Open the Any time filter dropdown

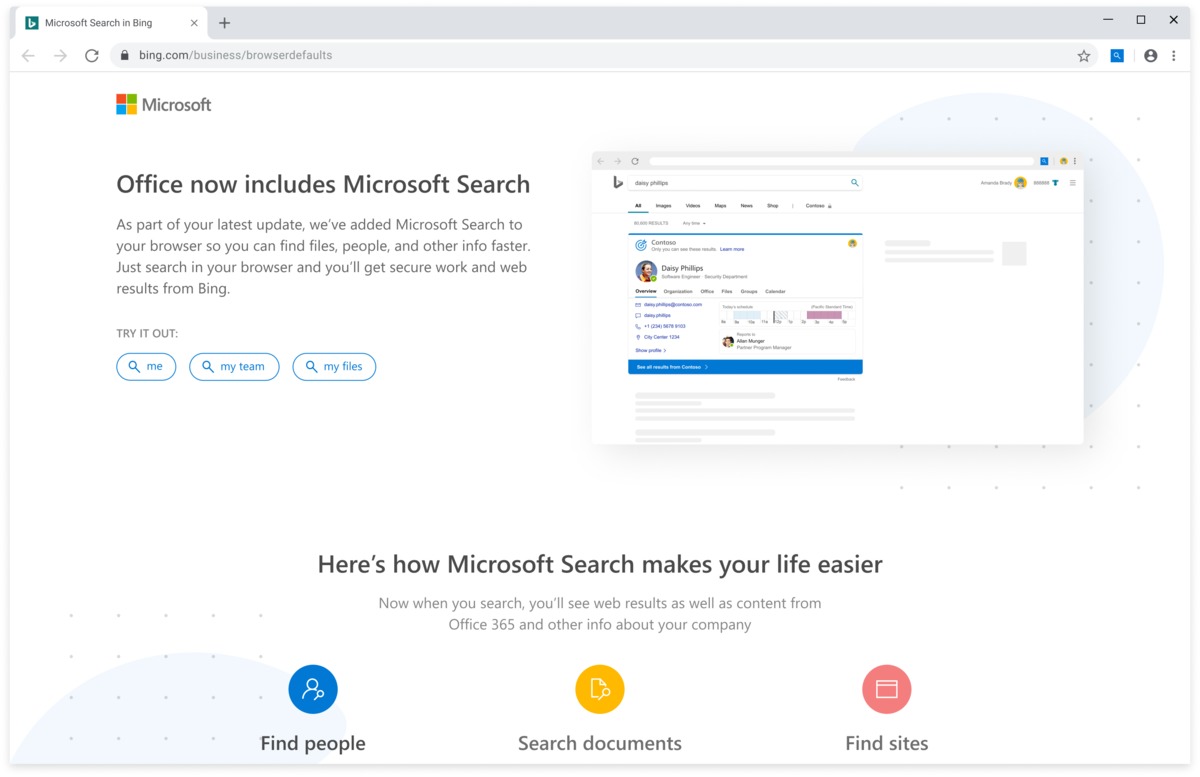(x=693, y=223)
